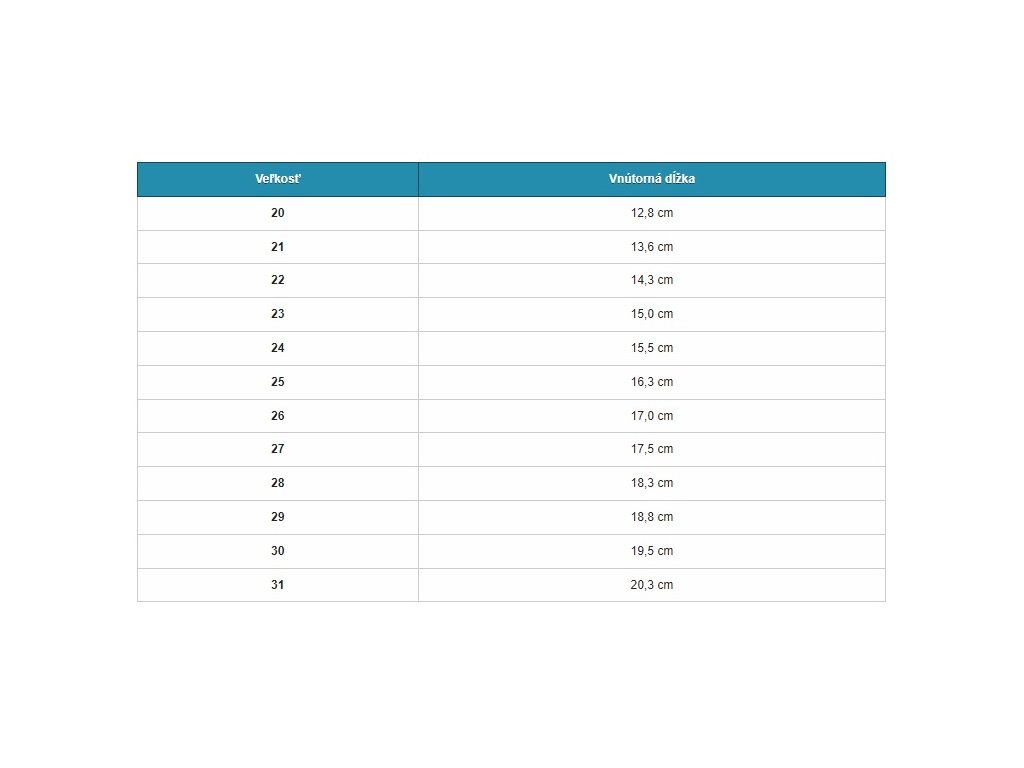Screen dimensions: 1024x768
Task: Click the 18,8 cm length value
Action: (652, 517)
